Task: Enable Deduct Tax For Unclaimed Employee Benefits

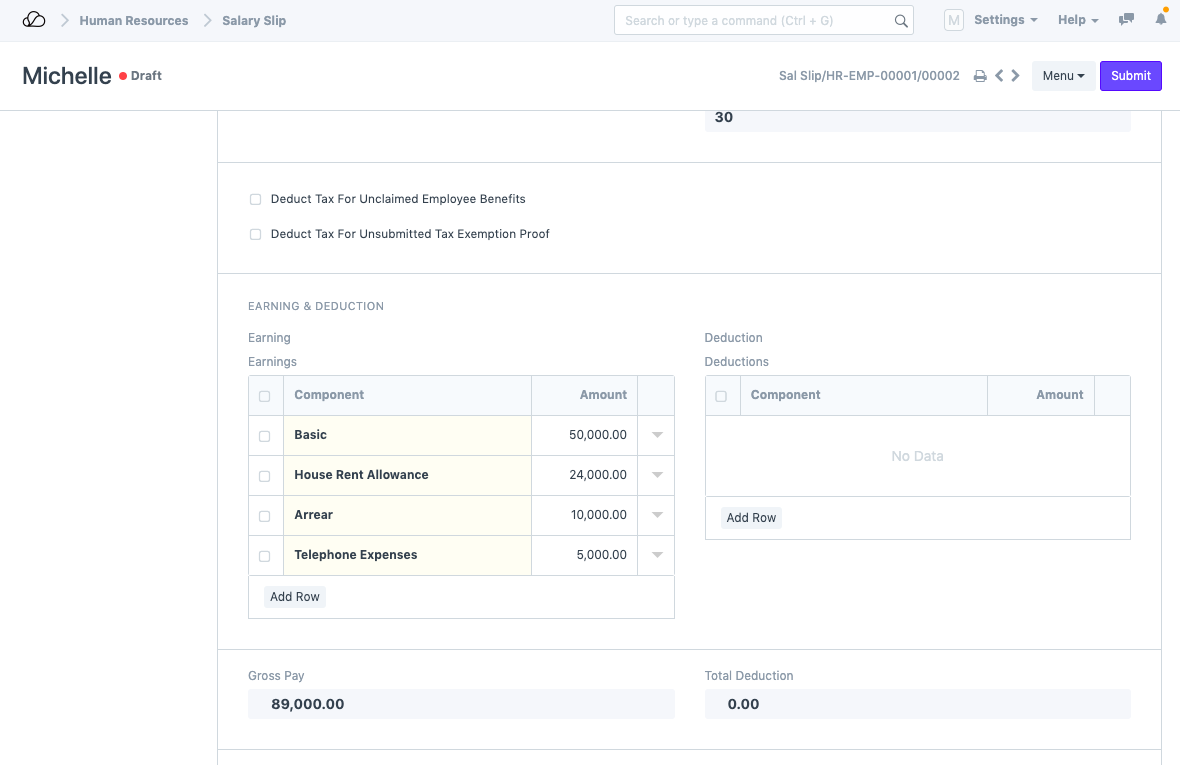Action: coord(256,200)
